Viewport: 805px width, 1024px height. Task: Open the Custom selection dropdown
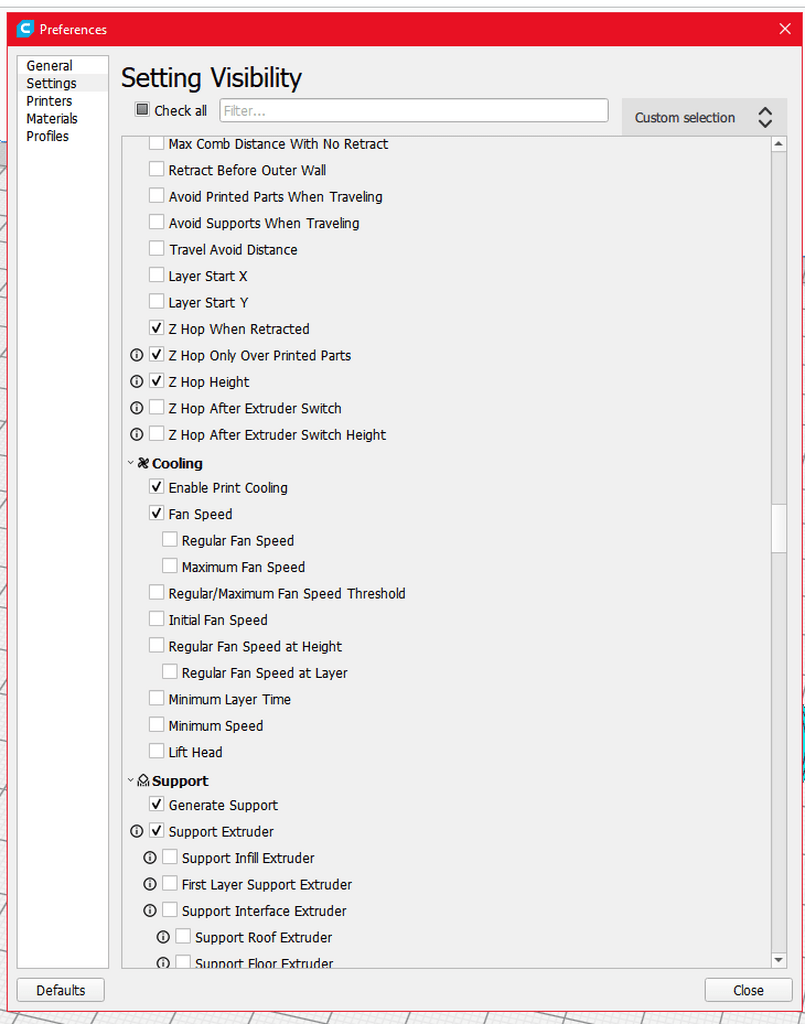(x=704, y=118)
